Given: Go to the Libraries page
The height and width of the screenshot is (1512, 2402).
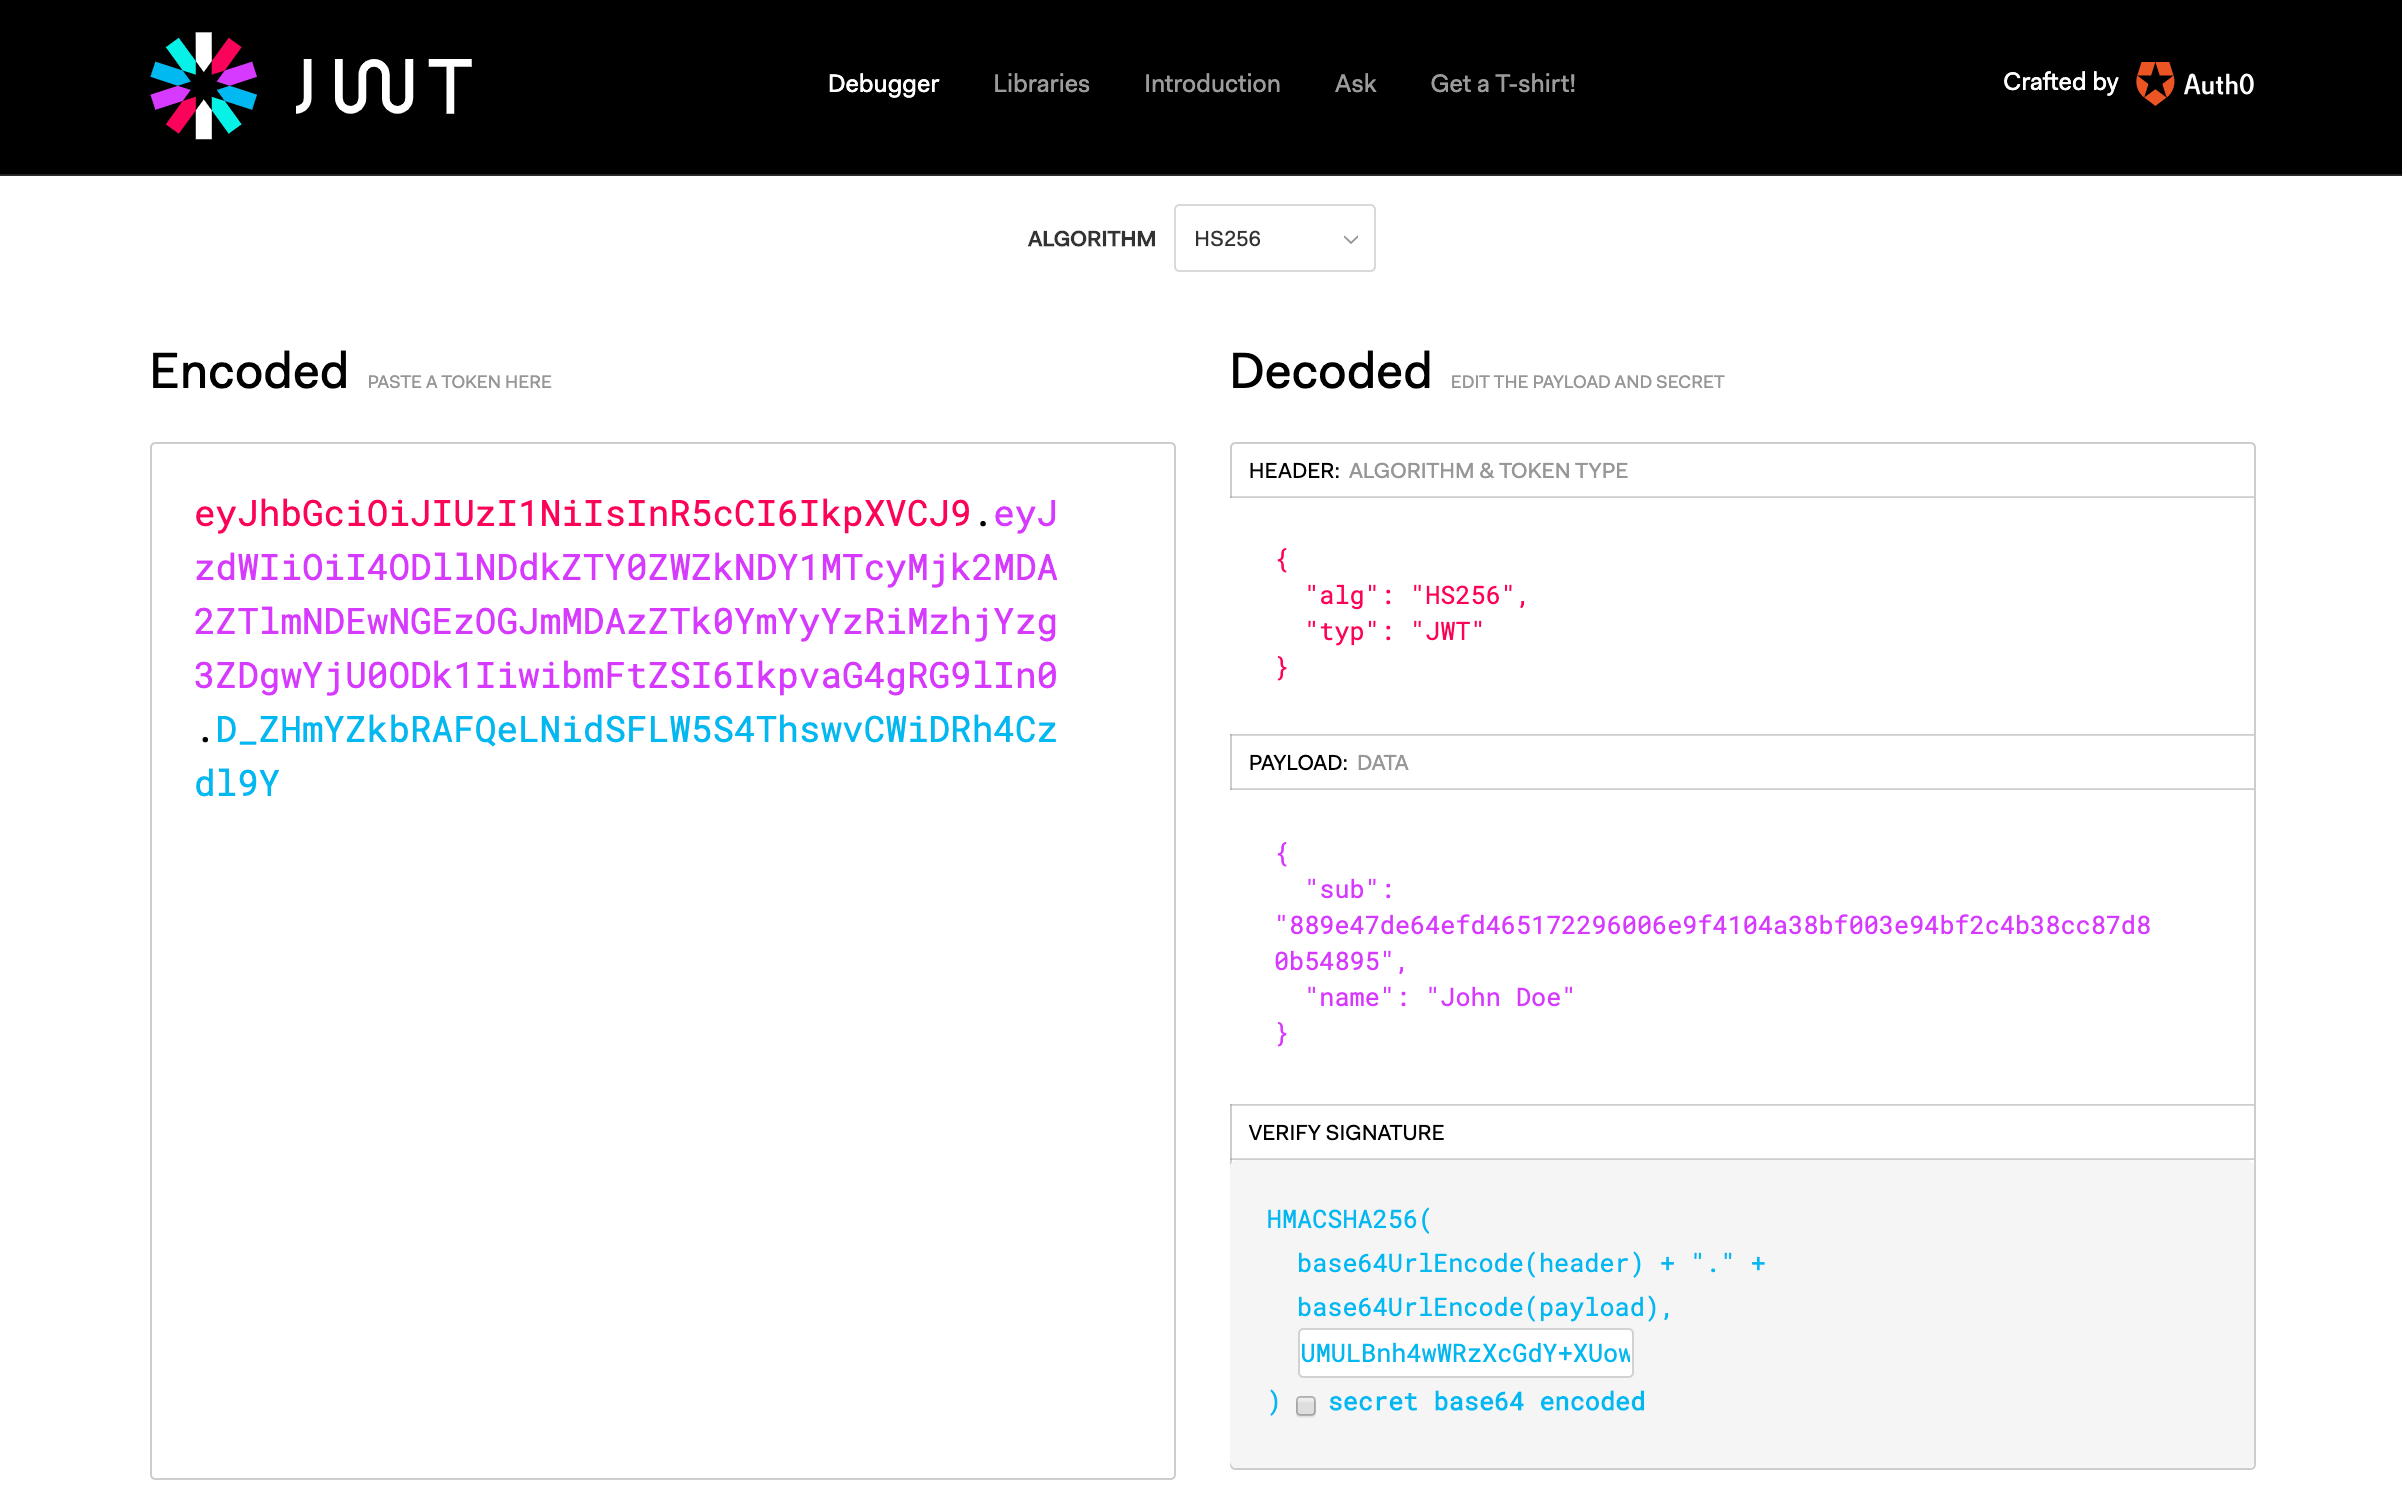Looking at the screenshot, I should 1041,84.
